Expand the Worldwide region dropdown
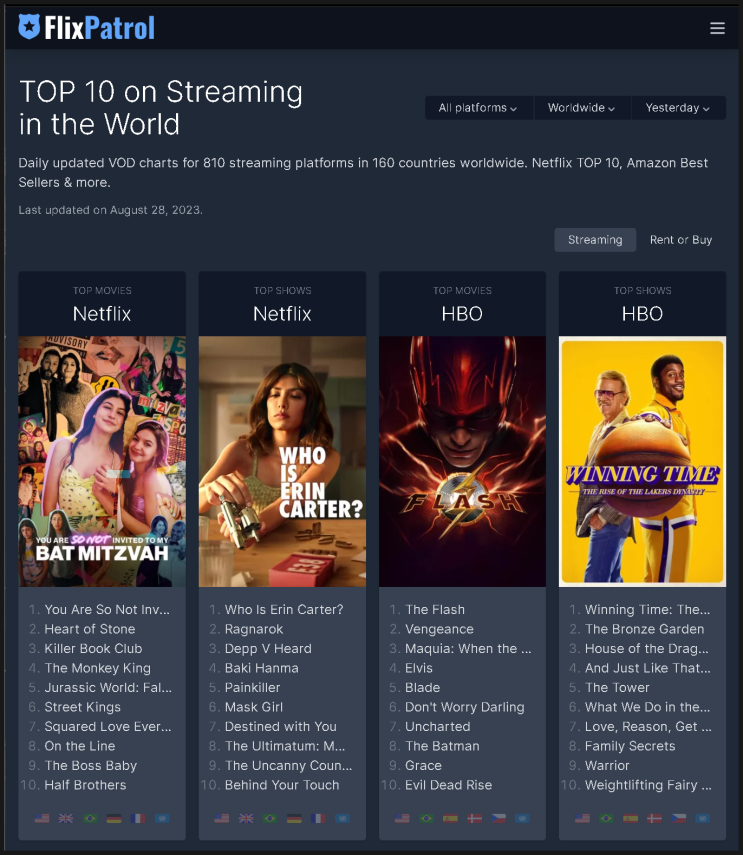The height and width of the screenshot is (855, 743). click(x=582, y=108)
